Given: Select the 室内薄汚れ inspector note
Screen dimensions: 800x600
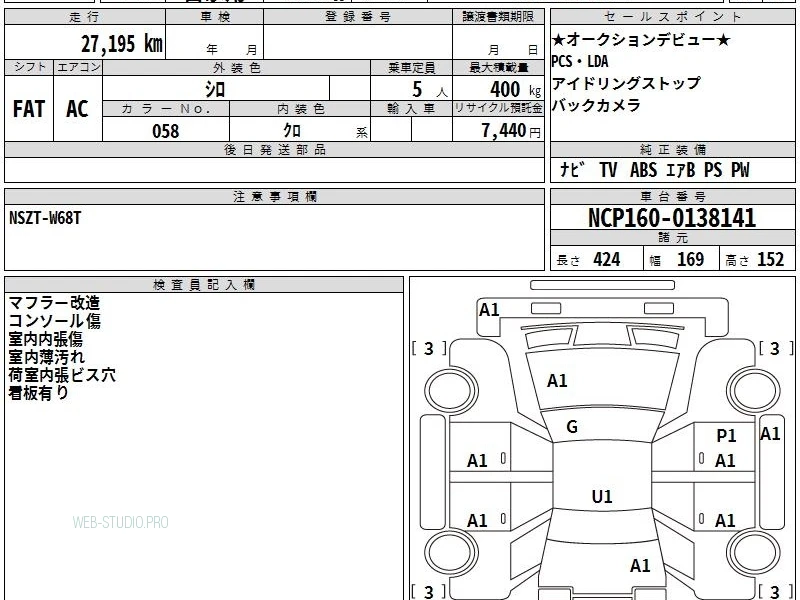Looking at the screenshot, I should tap(46, 357).
